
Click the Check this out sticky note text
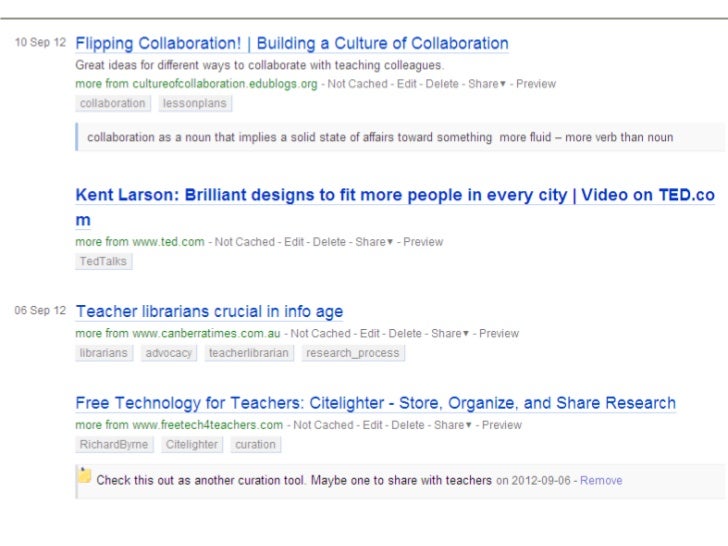[294, 481]
